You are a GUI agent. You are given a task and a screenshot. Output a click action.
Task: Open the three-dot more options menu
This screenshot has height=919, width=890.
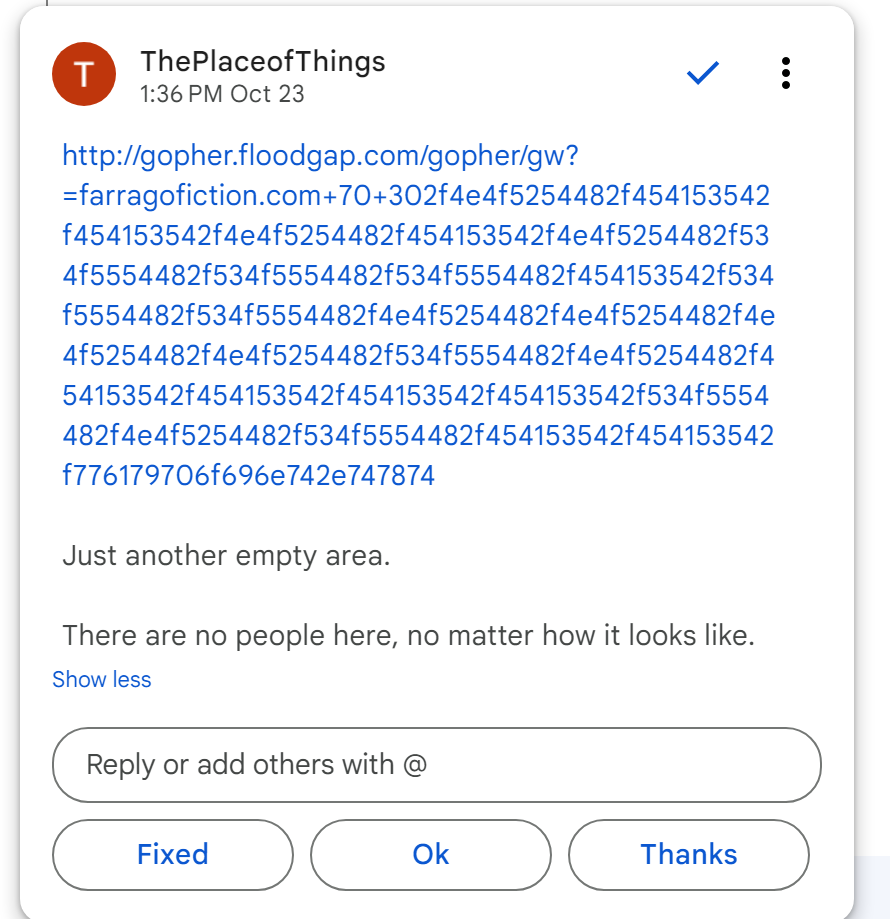click(x=786, y=73)
